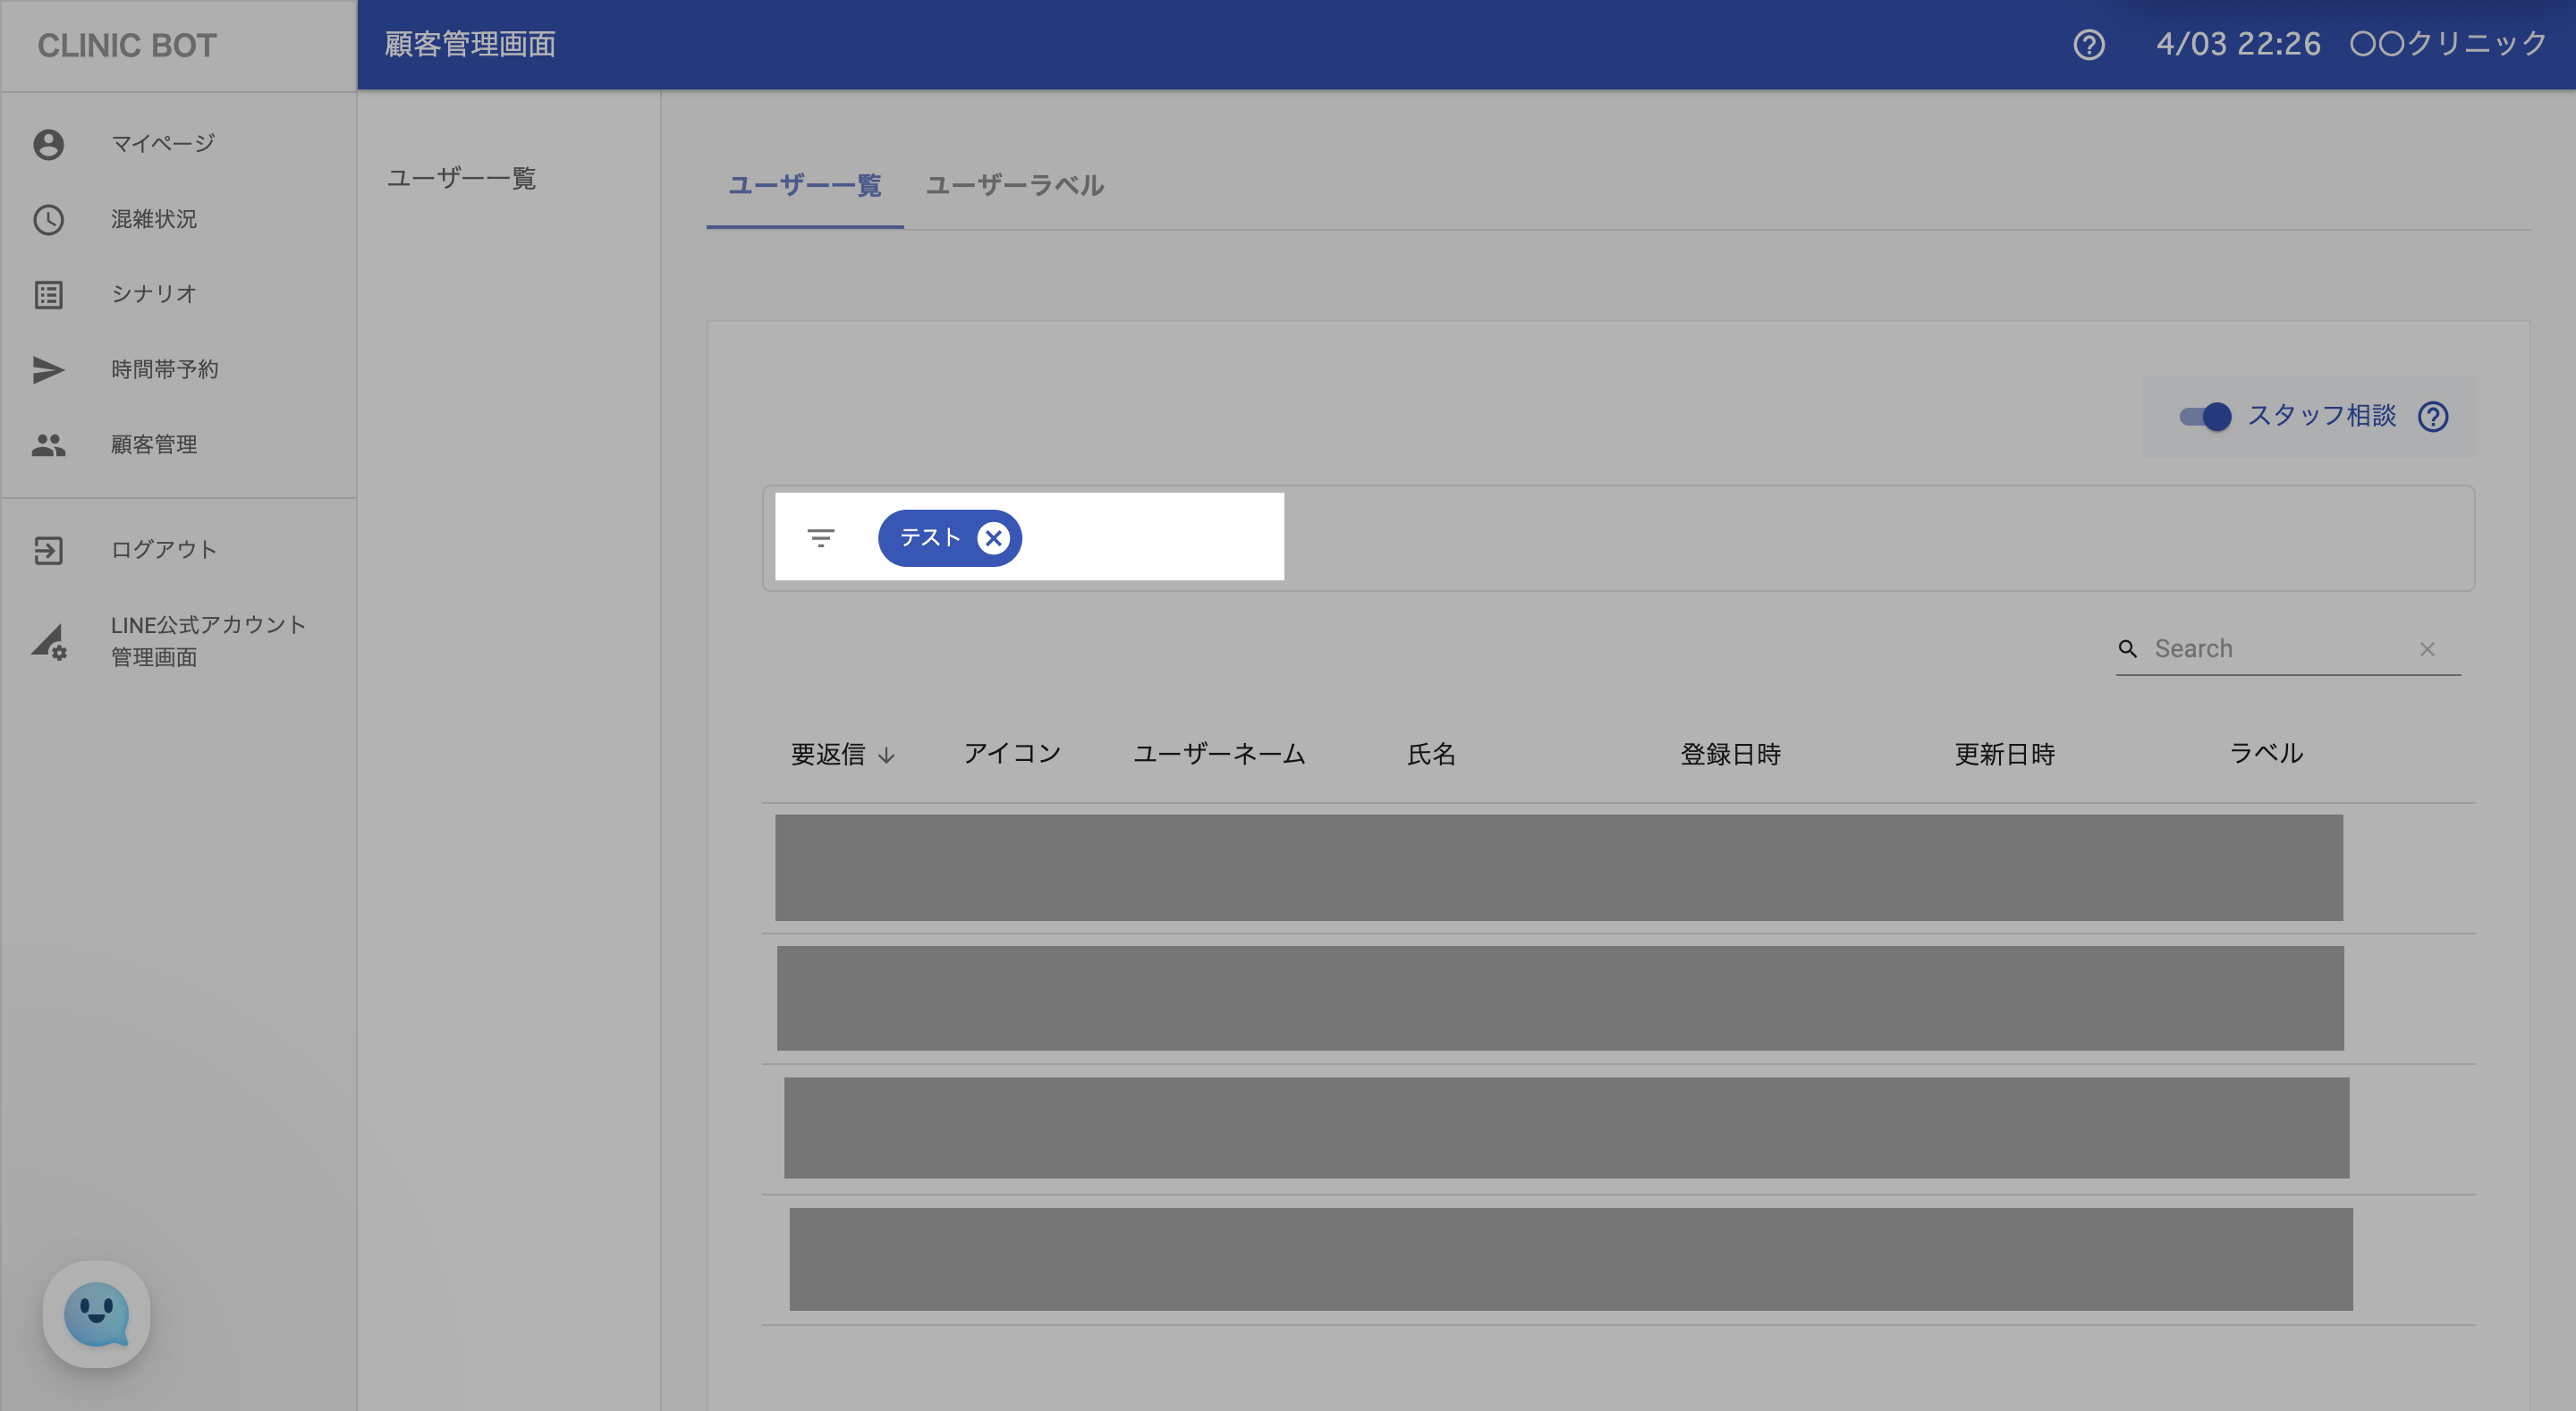Sort by 要返信 column arrow
Image resolution: width=2576 pixels, height=1411 pixels.
[886, 755]
